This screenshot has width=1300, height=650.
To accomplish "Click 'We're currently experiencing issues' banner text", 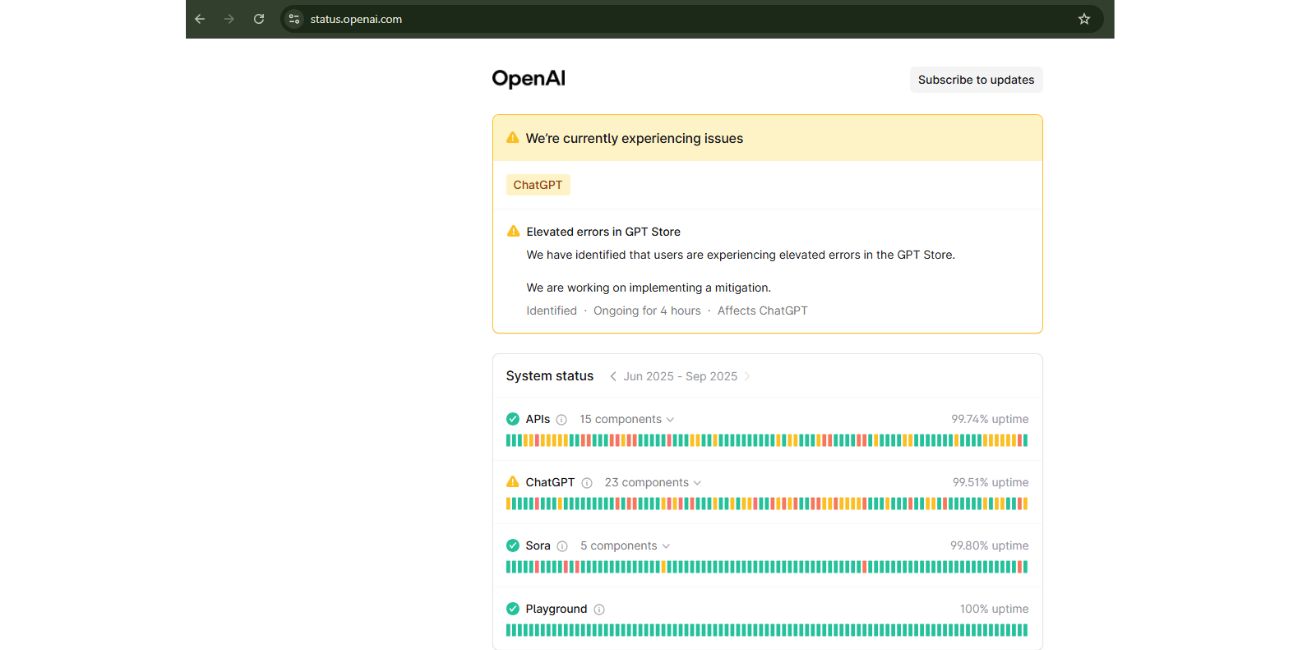I will [x=634, y=139].
